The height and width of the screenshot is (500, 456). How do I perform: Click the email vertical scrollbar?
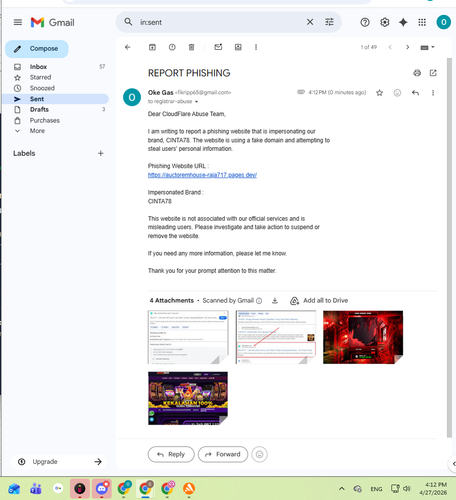(x=449, y=247)
